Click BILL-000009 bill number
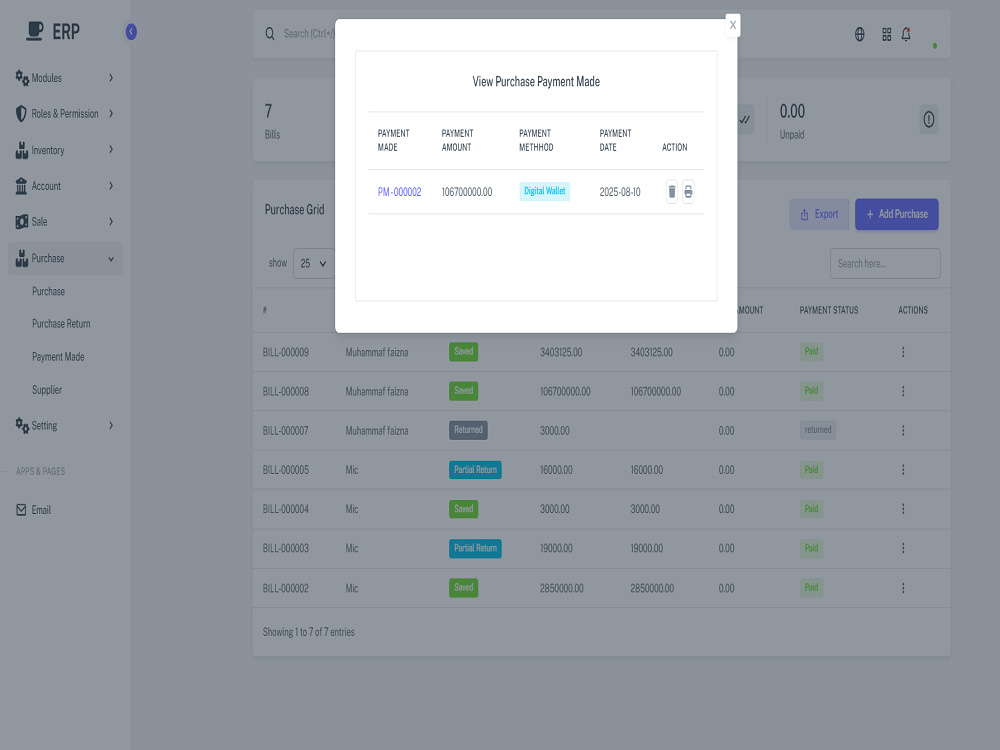This screenshot has height=750, width=1000. tap(286, 352)
